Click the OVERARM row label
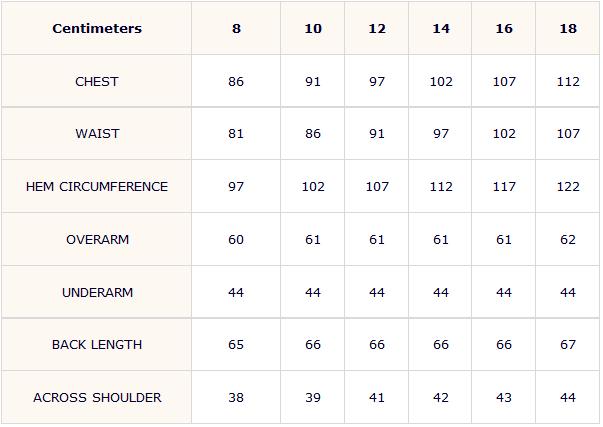This screenshot has width=603, height=427. coord(97,239)
